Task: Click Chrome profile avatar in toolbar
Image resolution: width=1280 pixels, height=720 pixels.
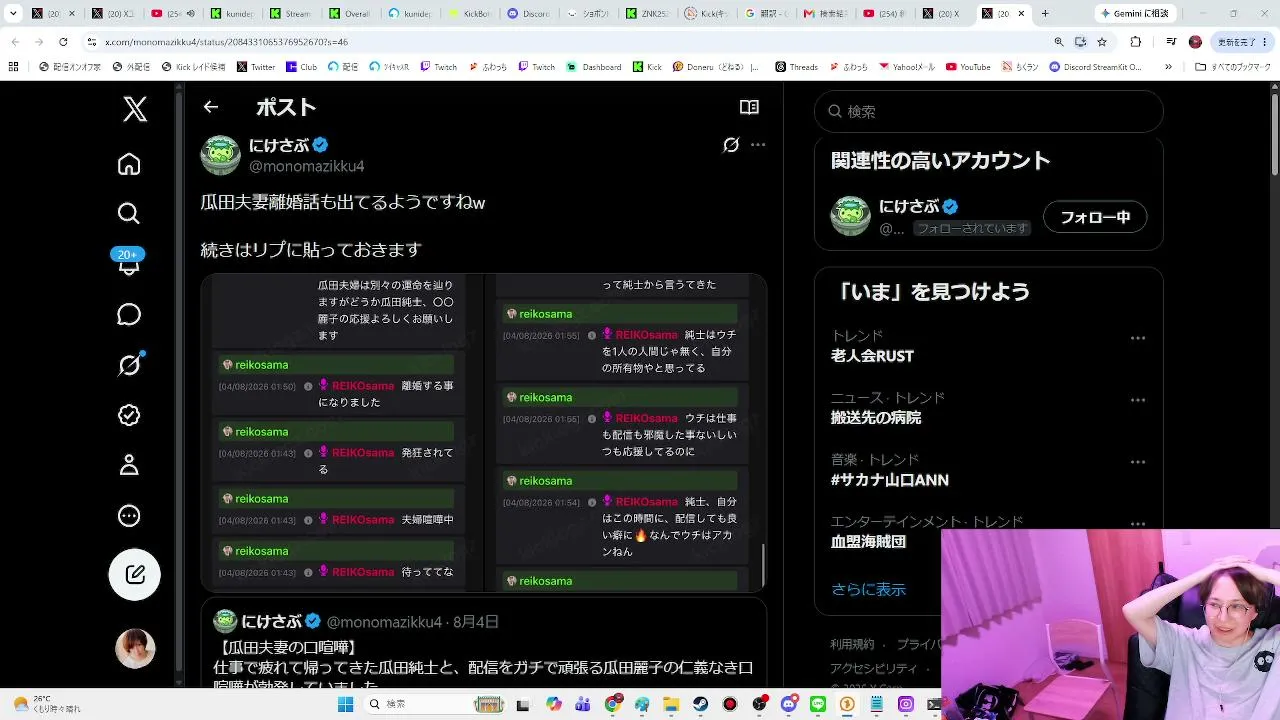Action: coord(1195,42)
